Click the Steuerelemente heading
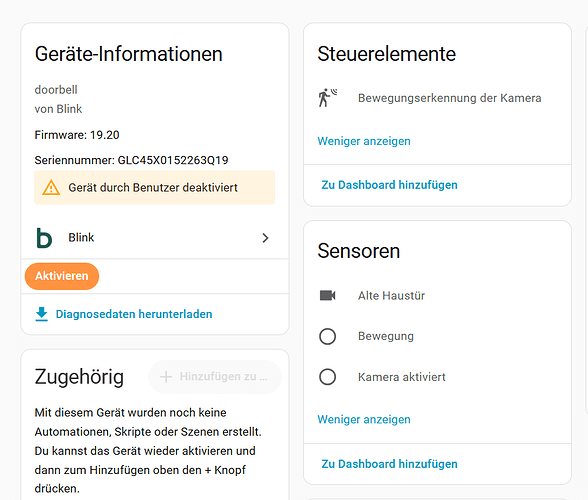This screenshot has height=500, width=588. point(387,54)
